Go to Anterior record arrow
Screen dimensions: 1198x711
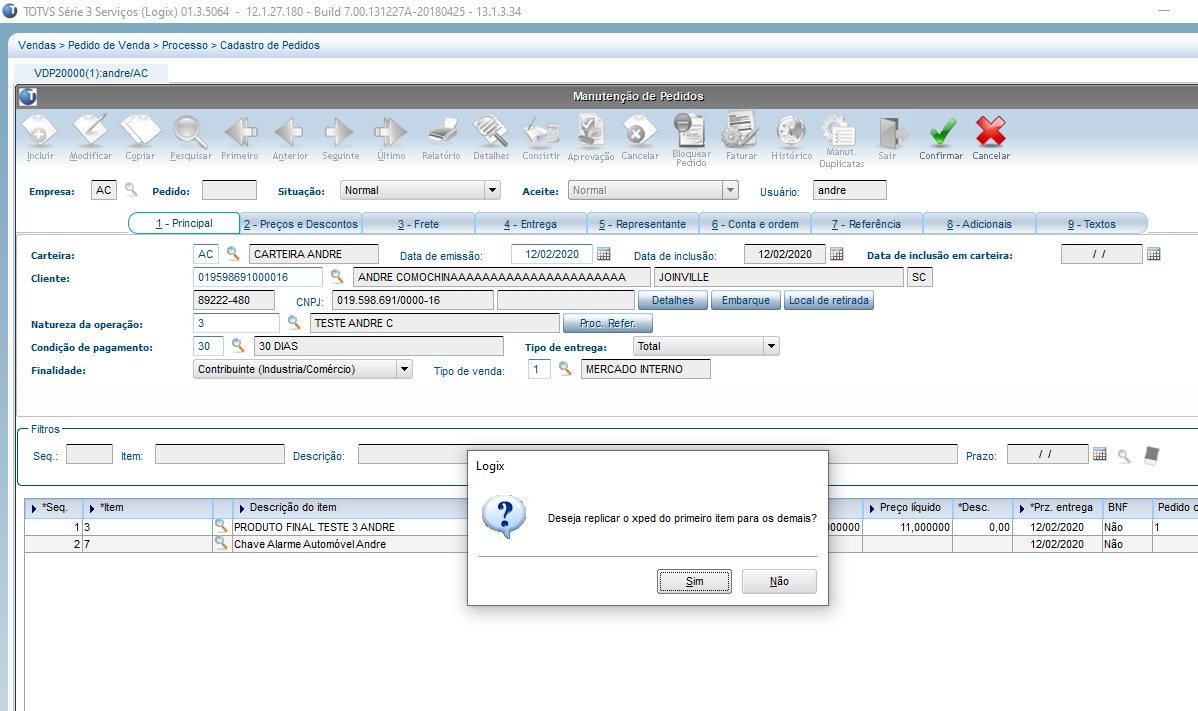290,131
